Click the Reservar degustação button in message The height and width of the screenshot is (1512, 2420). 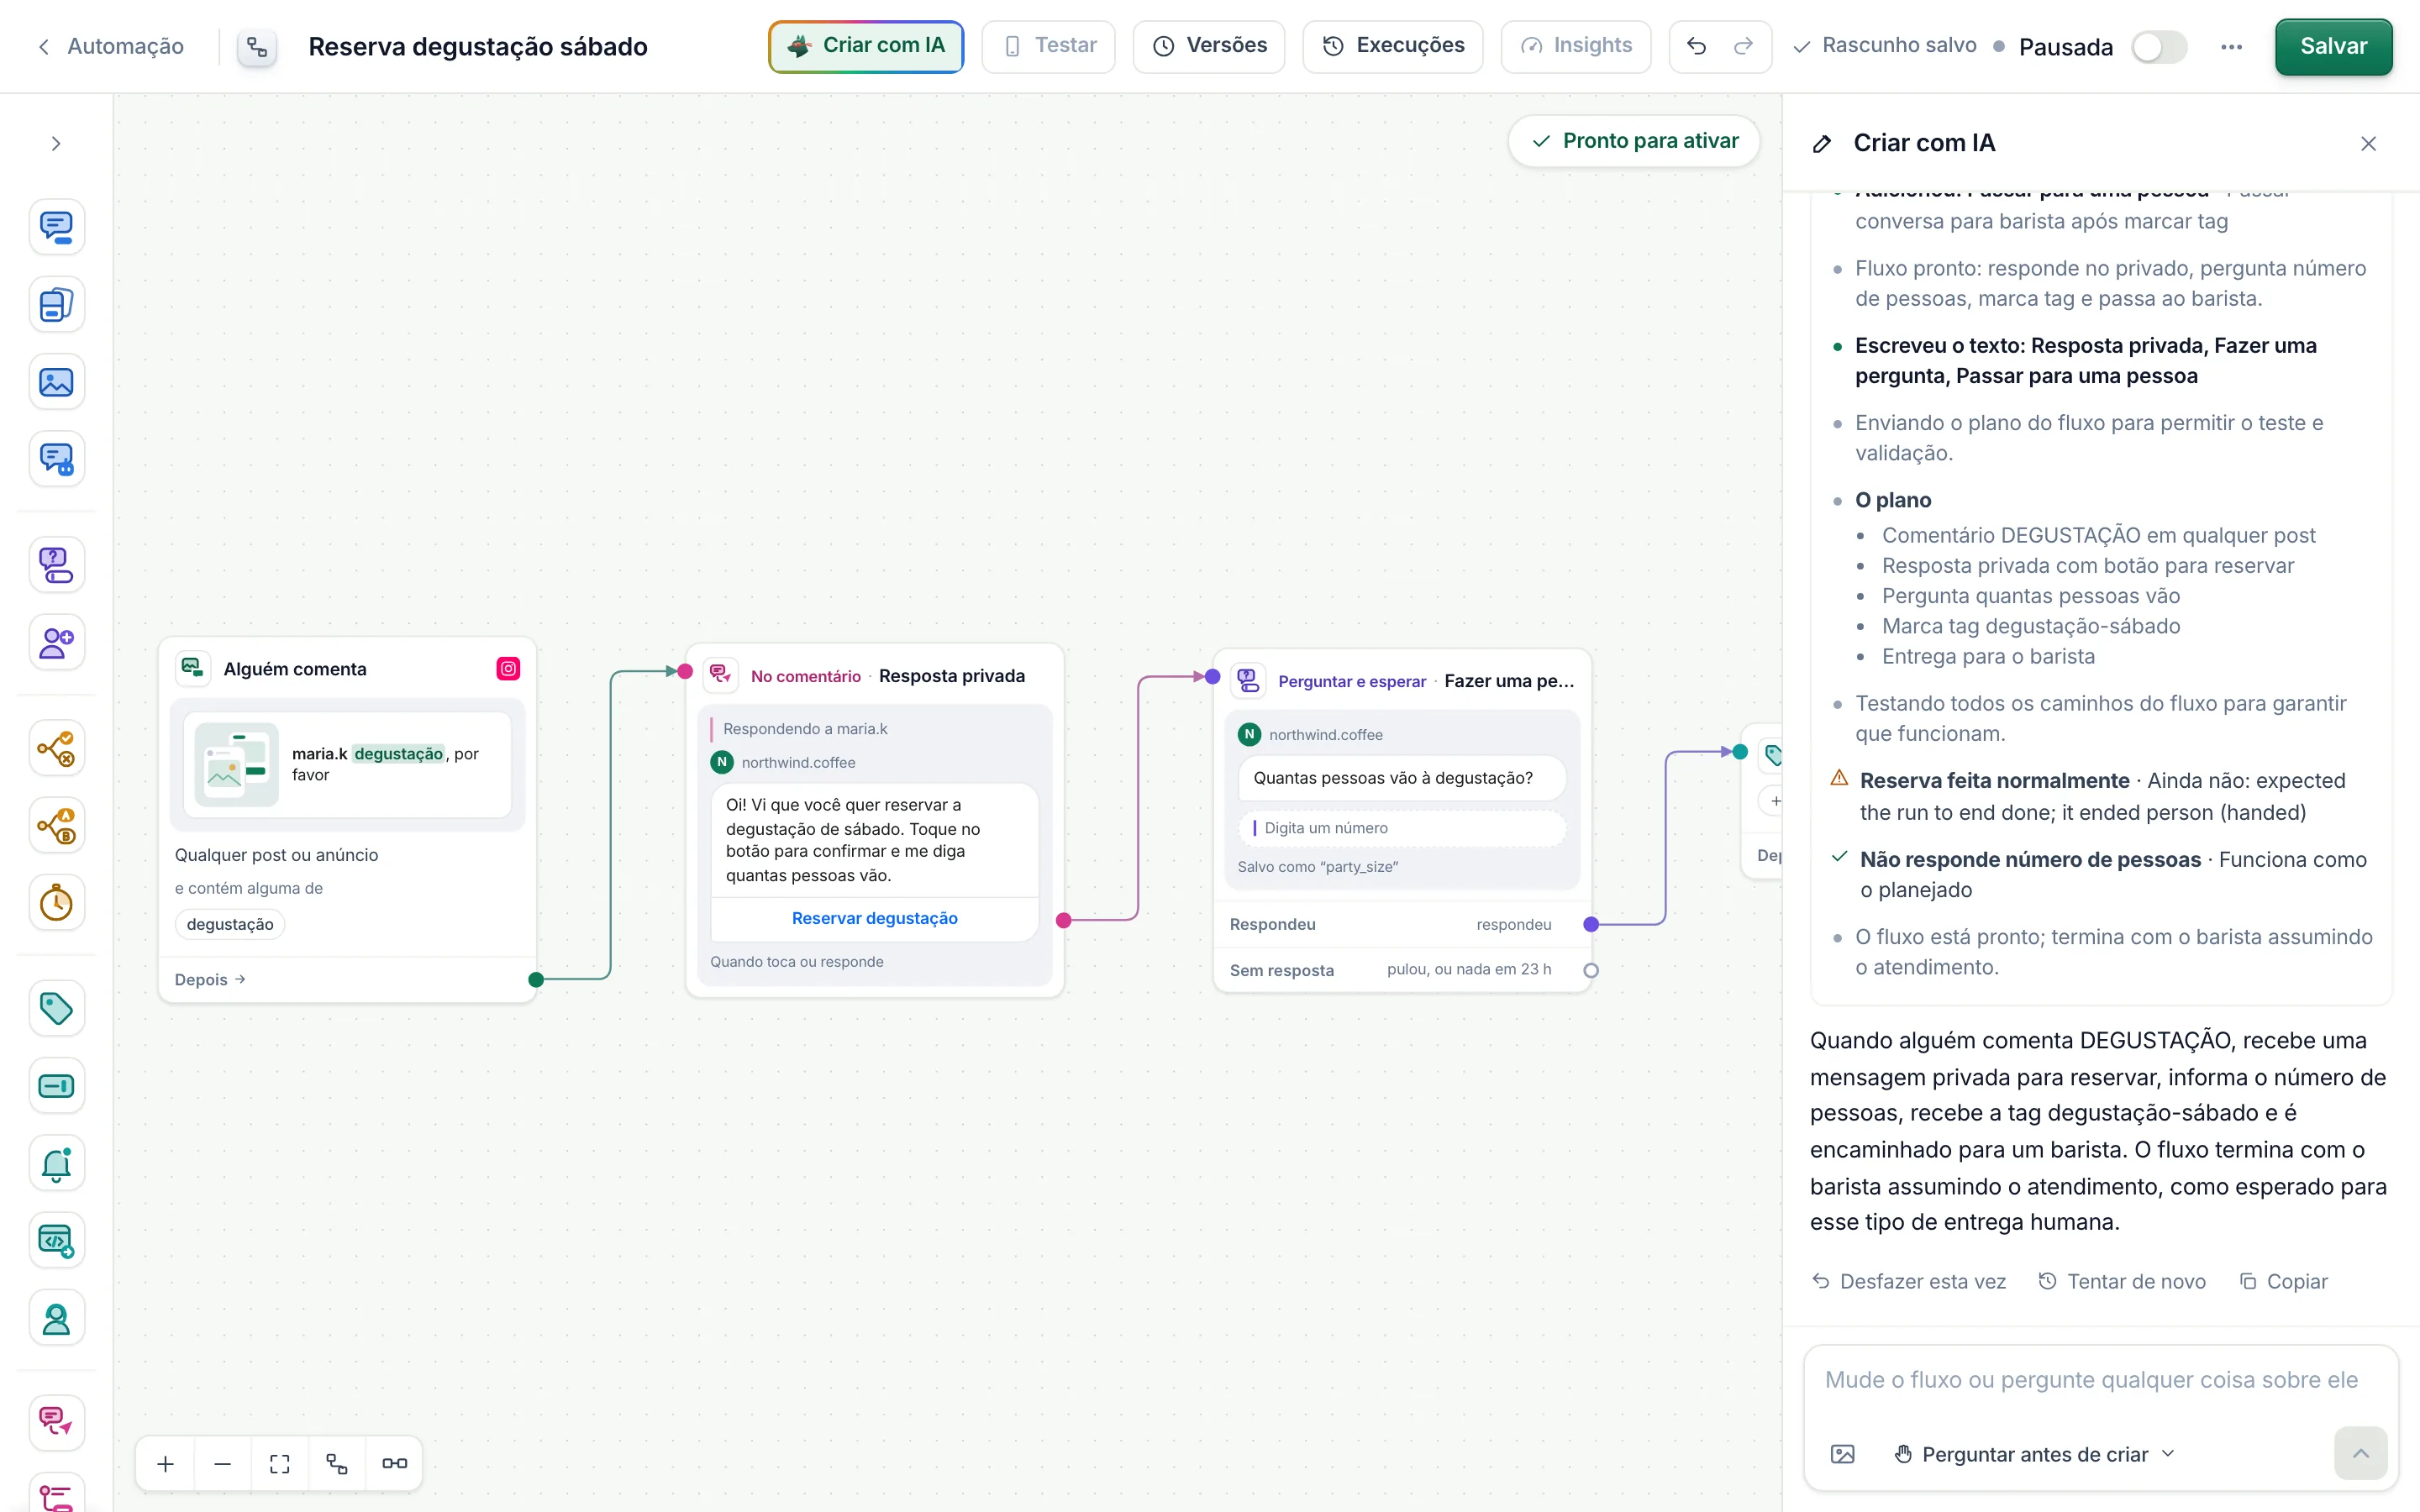pyautogui.click(x=874, y=918)
